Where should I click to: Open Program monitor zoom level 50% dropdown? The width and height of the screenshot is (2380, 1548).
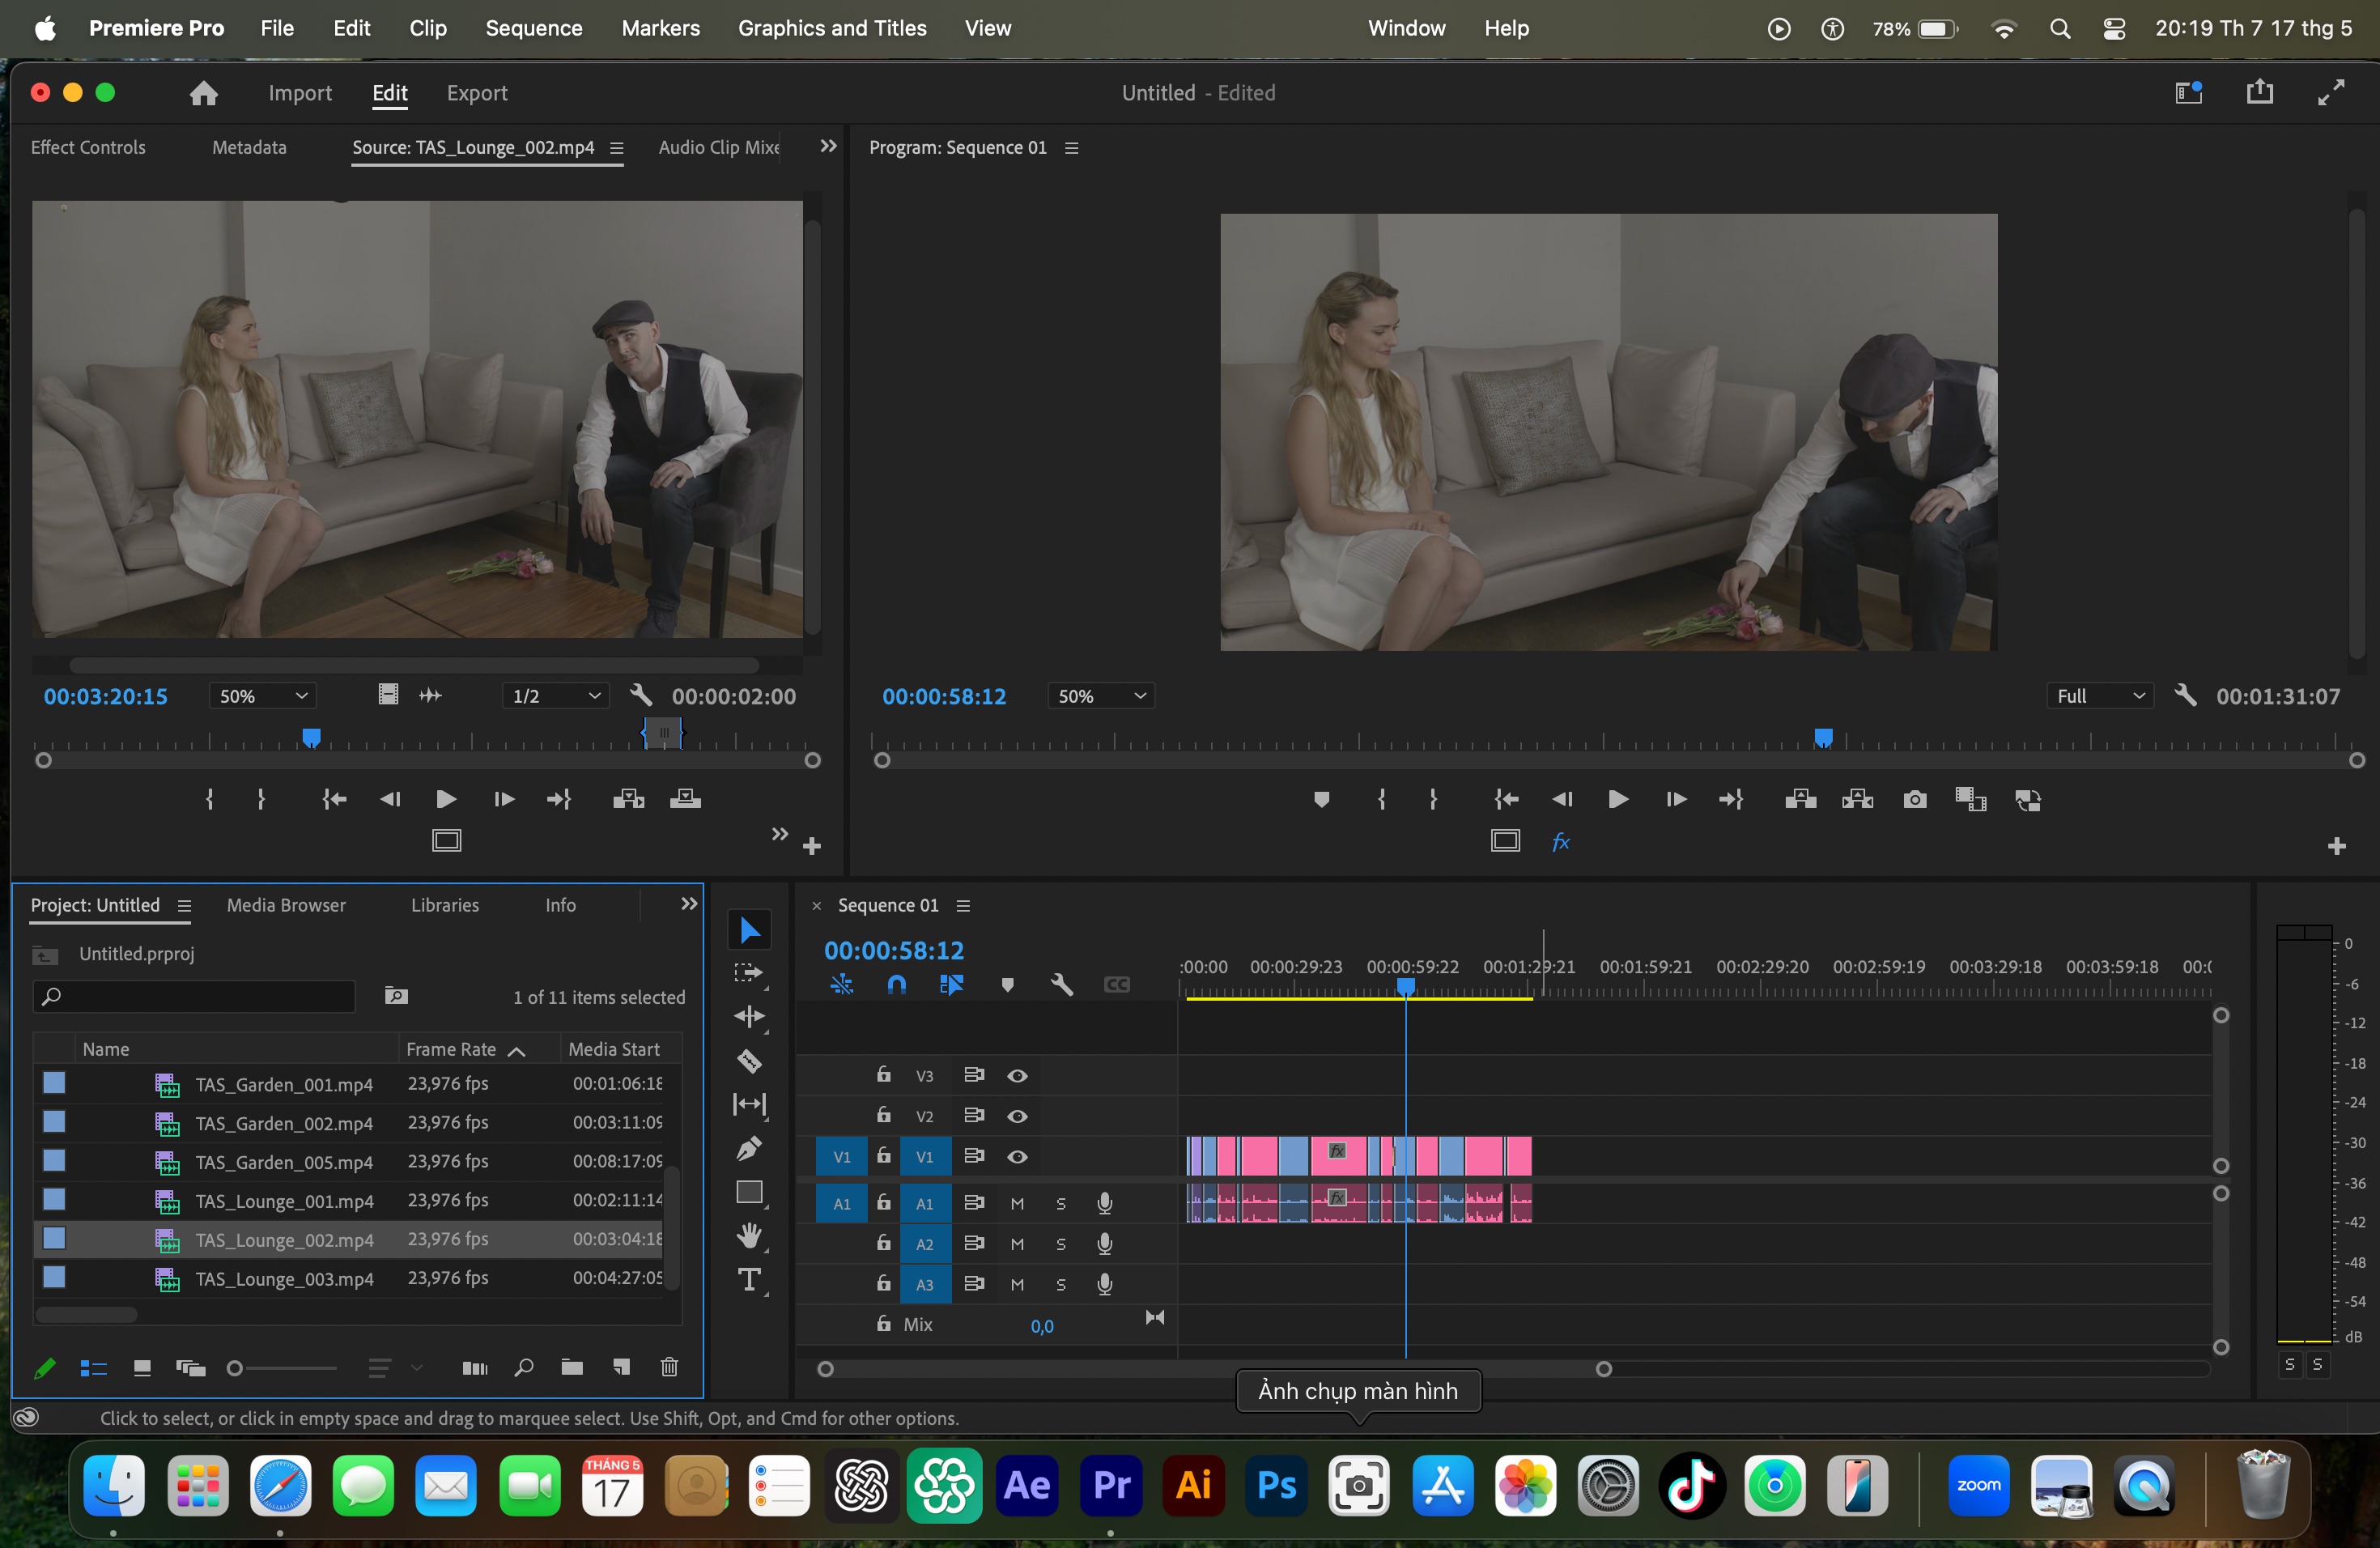[1101, 696]
